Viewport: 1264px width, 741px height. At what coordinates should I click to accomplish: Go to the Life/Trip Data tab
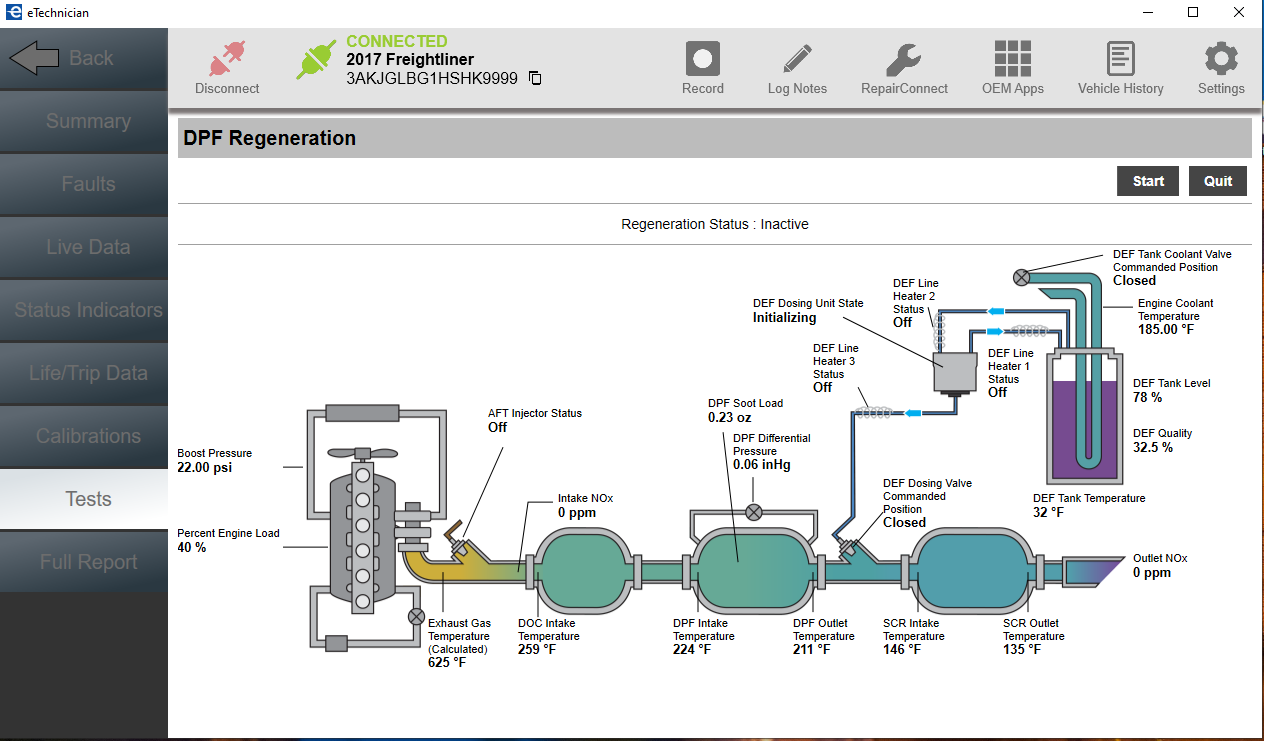[88, 373]
